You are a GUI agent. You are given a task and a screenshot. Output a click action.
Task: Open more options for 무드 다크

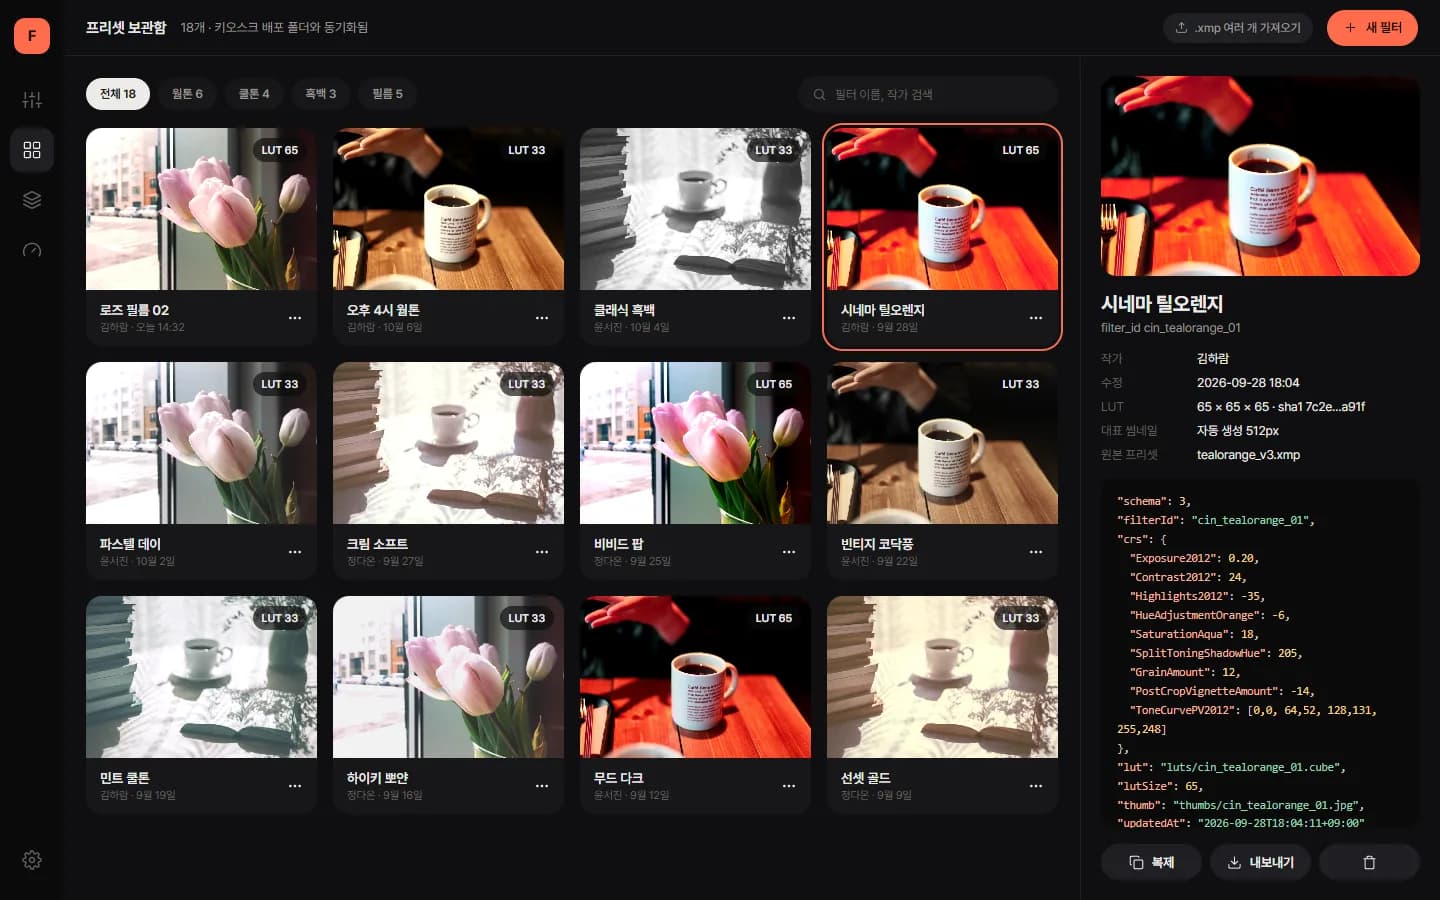(x=789, y=786)
